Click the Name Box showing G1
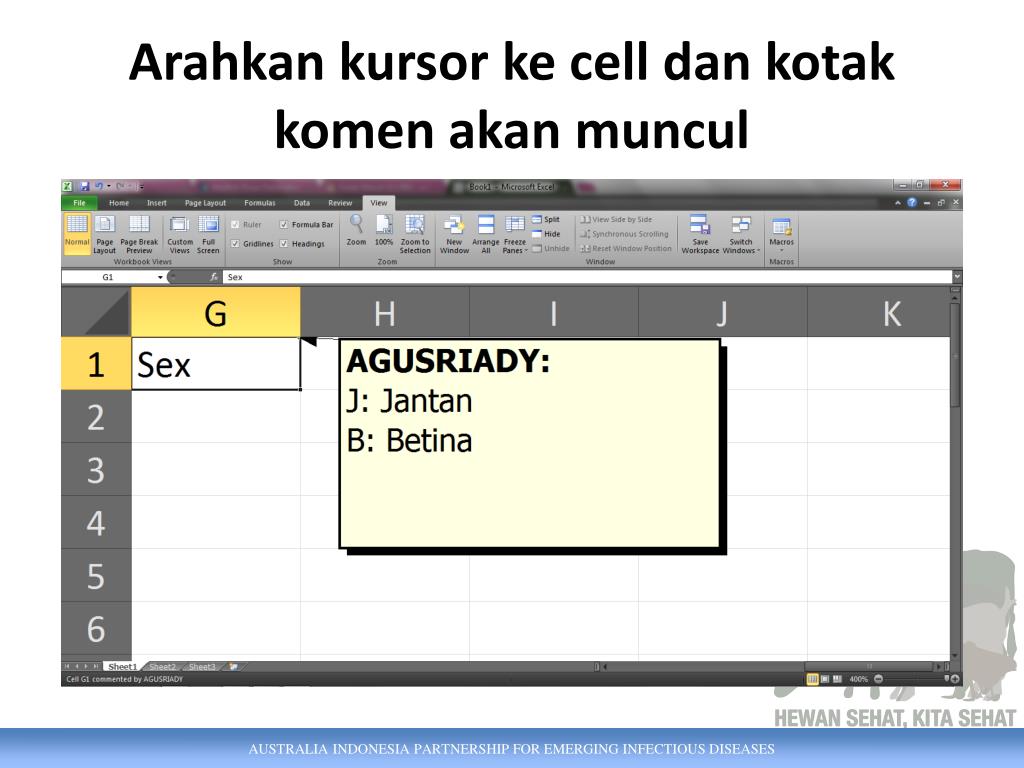Screen dimensions: 1024x768 tap(108, 278)
